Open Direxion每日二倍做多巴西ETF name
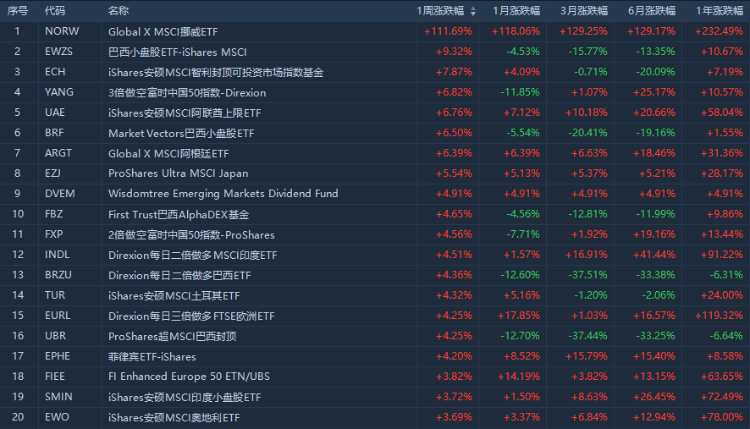Viewport: 750px width, 429px height. 179,275
